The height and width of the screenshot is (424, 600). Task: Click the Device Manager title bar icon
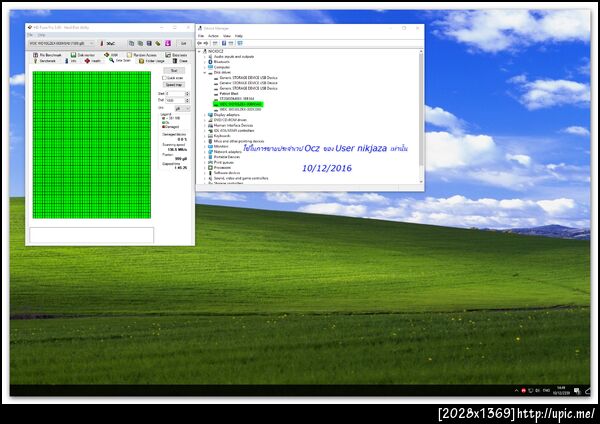[200, 28]
